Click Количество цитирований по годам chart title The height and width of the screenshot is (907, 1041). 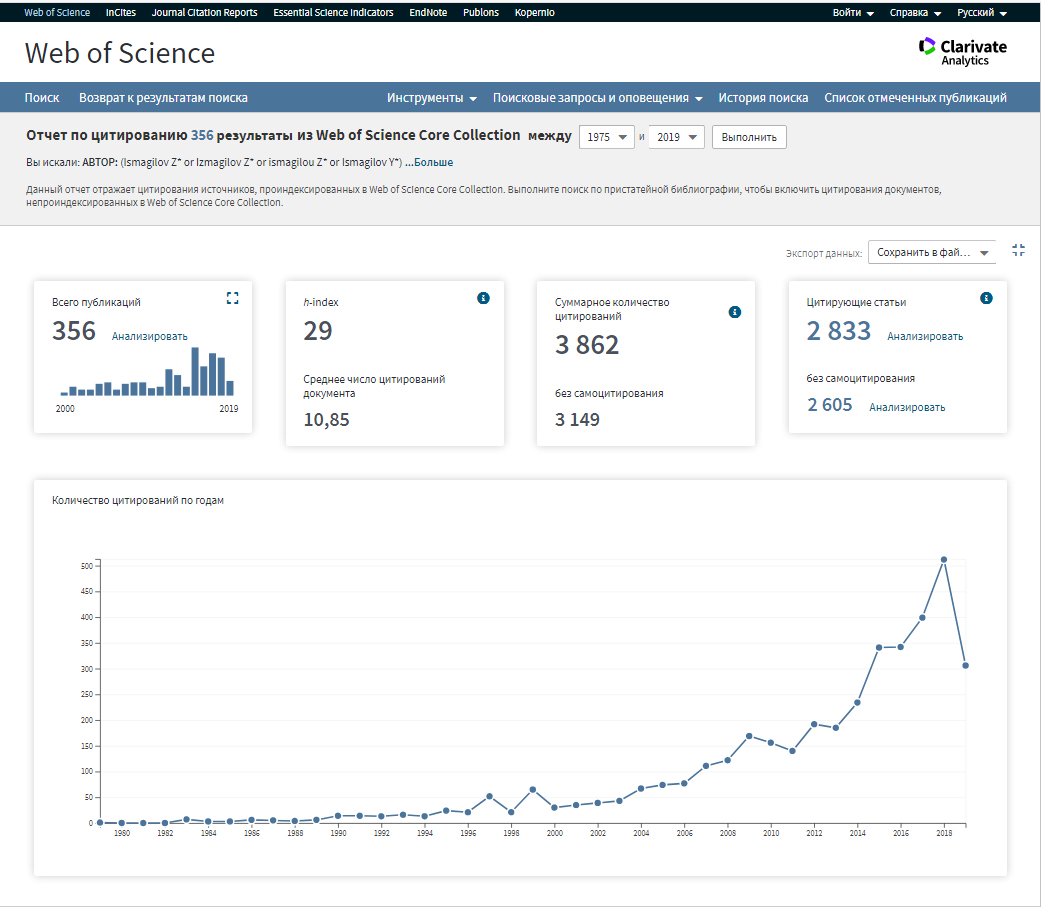click(x=137, y=501)
